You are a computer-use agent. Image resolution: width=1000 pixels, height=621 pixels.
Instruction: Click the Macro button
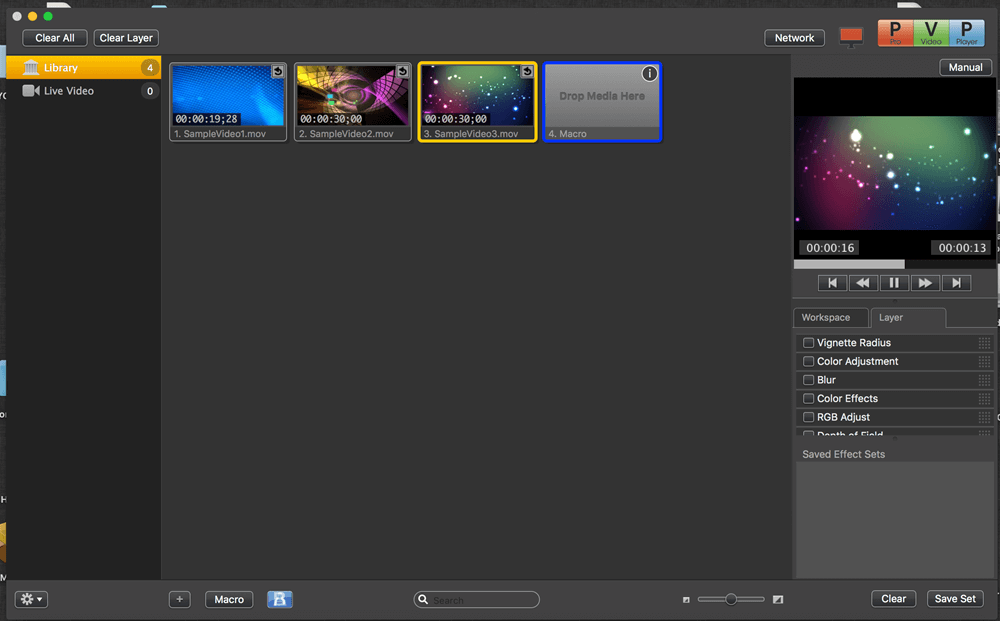click(229, 599)
